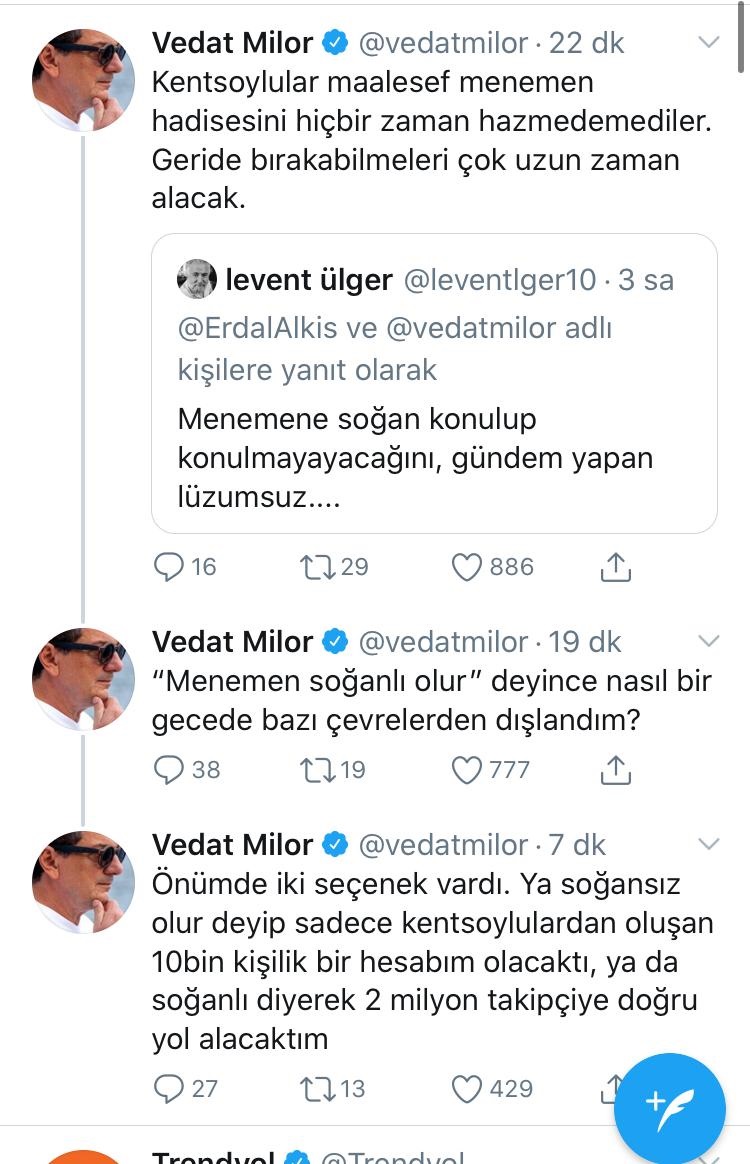Share the "Menemen soğanlı olur" tweet
750x1164 pixels.
click(x=616, y=769)
